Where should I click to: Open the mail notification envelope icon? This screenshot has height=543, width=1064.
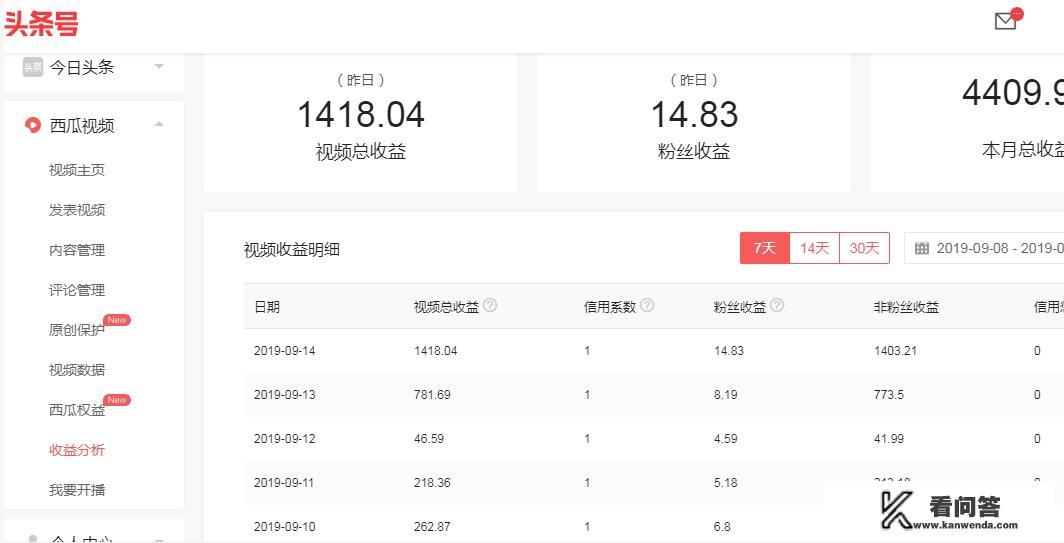(1005, 22)
